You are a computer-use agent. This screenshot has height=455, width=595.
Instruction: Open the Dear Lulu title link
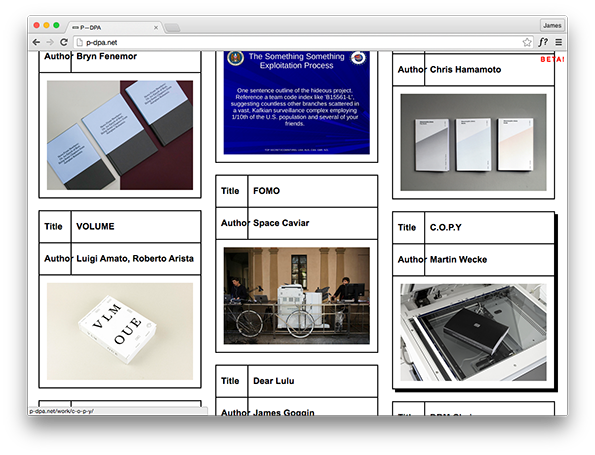point(274,381)
